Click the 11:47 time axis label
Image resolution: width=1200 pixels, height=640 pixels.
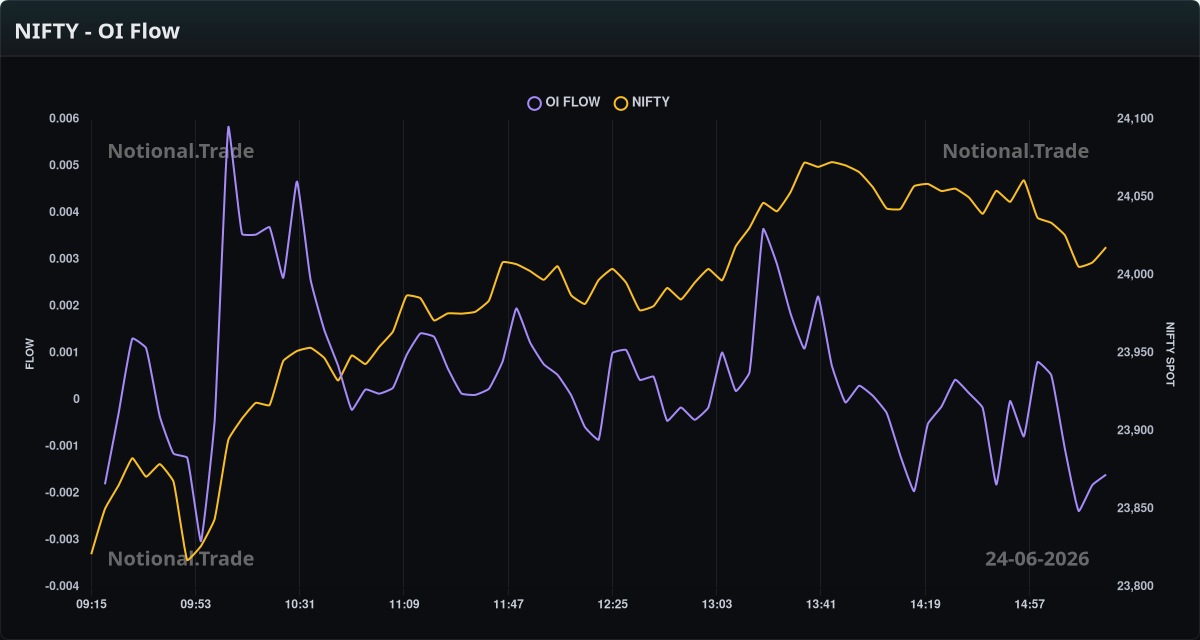pos(508,604)
